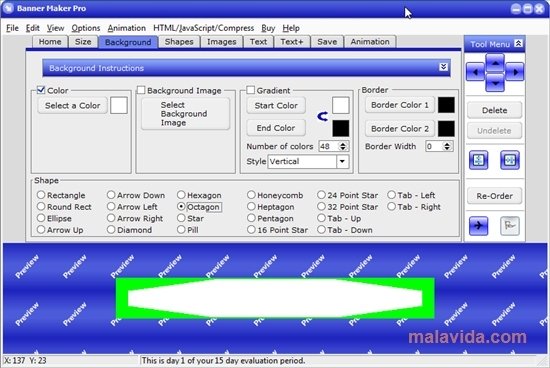
Task: Select 24 Point Star shape
Action: coord(321,195)
